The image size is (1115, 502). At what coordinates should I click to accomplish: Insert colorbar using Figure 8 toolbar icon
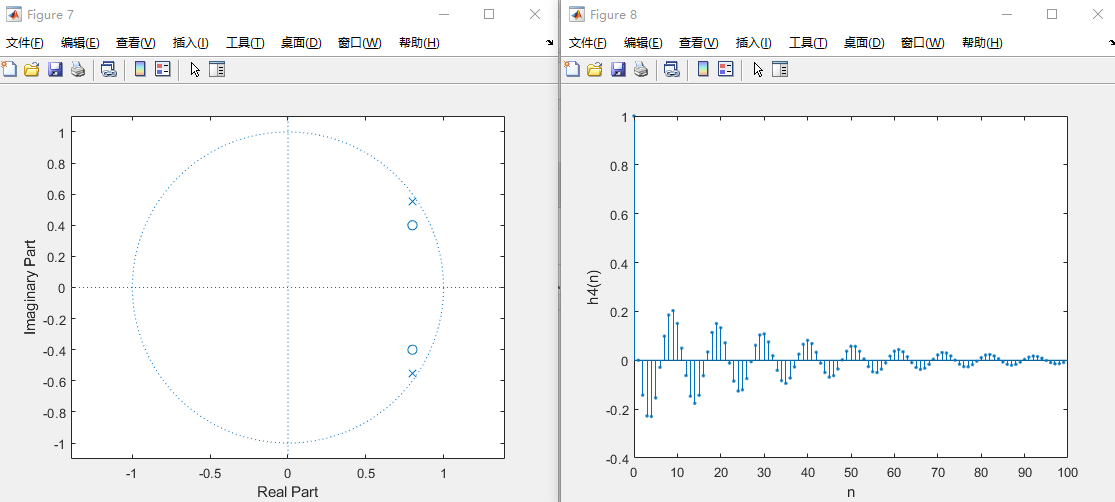point(703,69)
